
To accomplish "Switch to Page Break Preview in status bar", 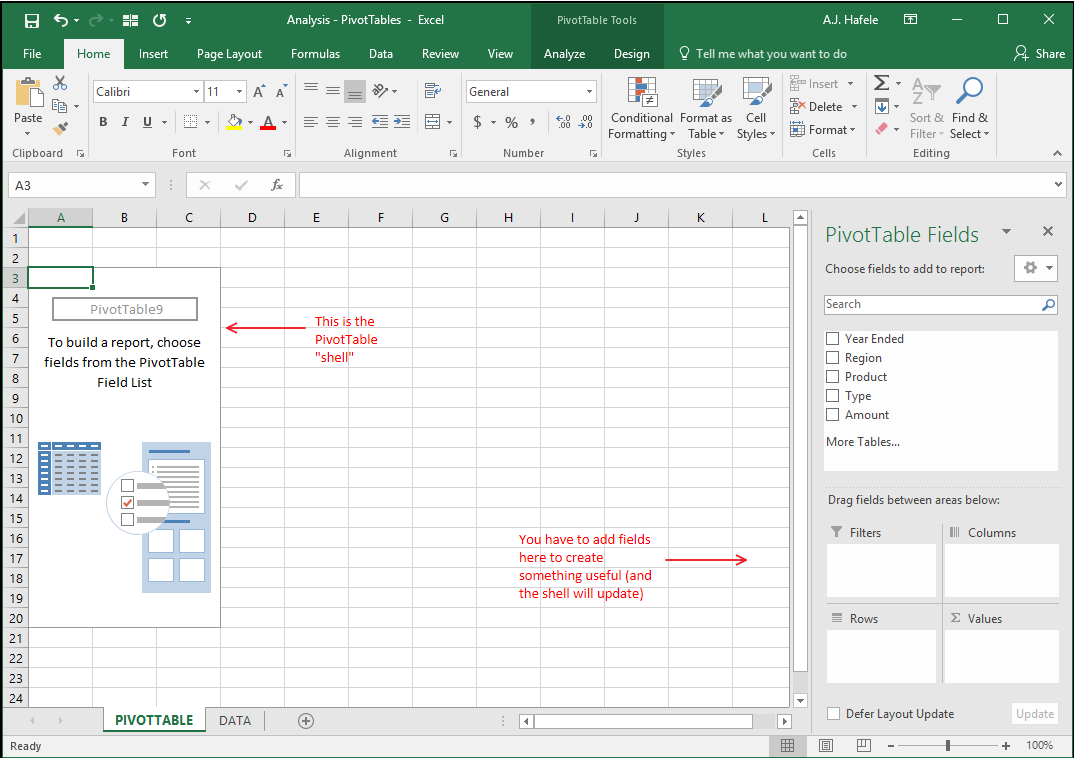I will 864,745.
